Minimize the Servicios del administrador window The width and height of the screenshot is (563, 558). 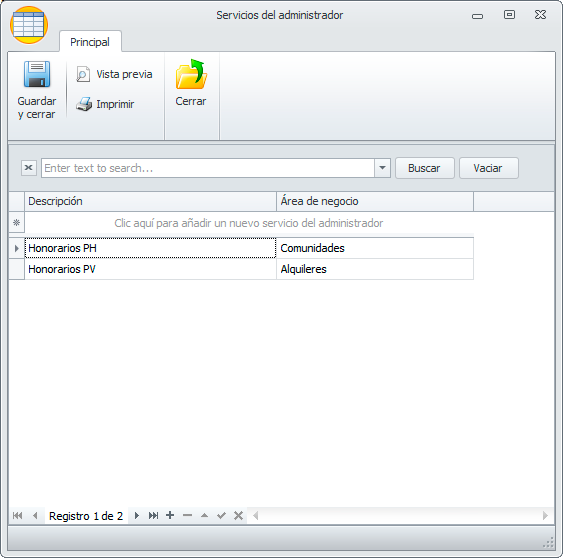477,16
